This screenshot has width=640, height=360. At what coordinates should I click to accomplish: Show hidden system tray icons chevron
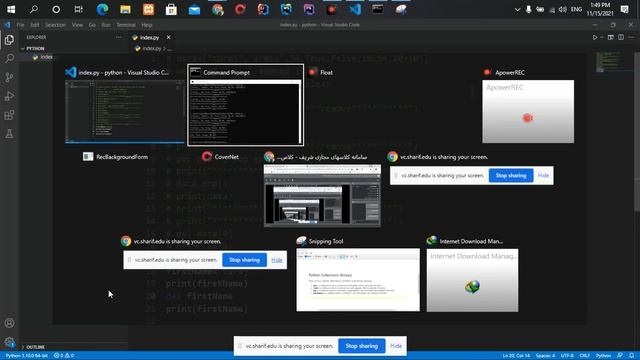tap(517, 9)
